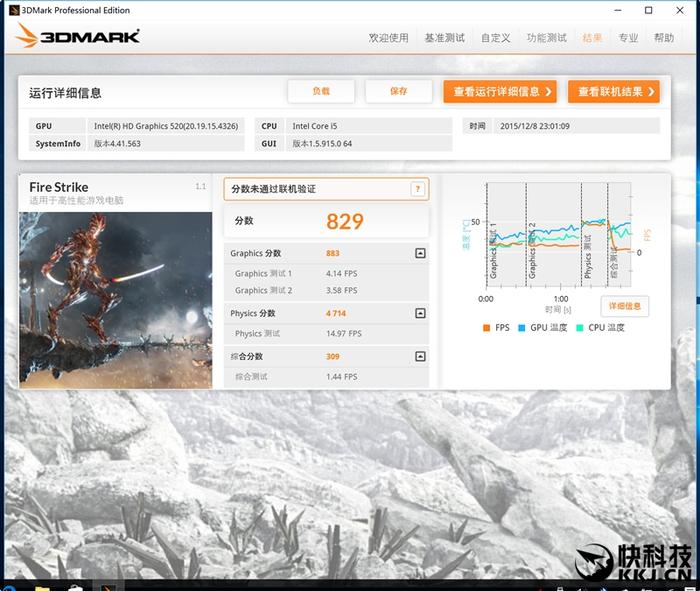Go to the 结果 tab
The height and width of the screenshot is (591, 700).
[592, 38]
